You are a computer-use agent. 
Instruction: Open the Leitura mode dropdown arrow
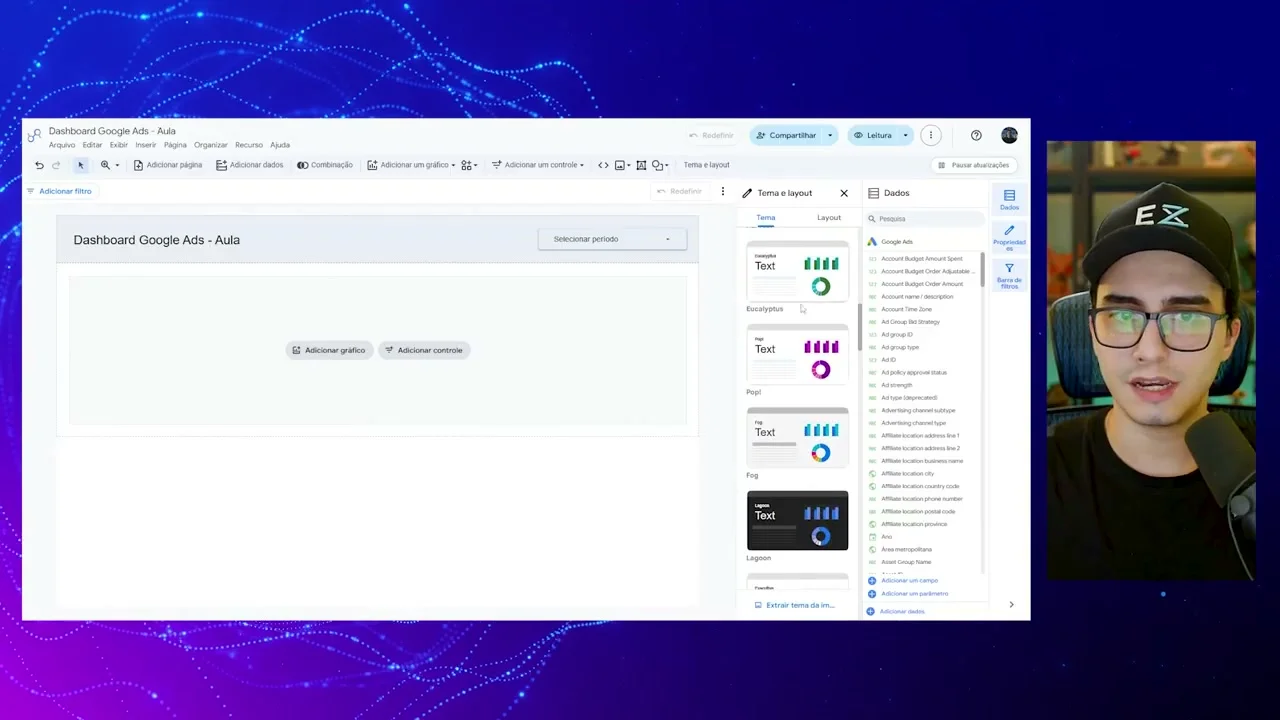[x=905, y=135]
